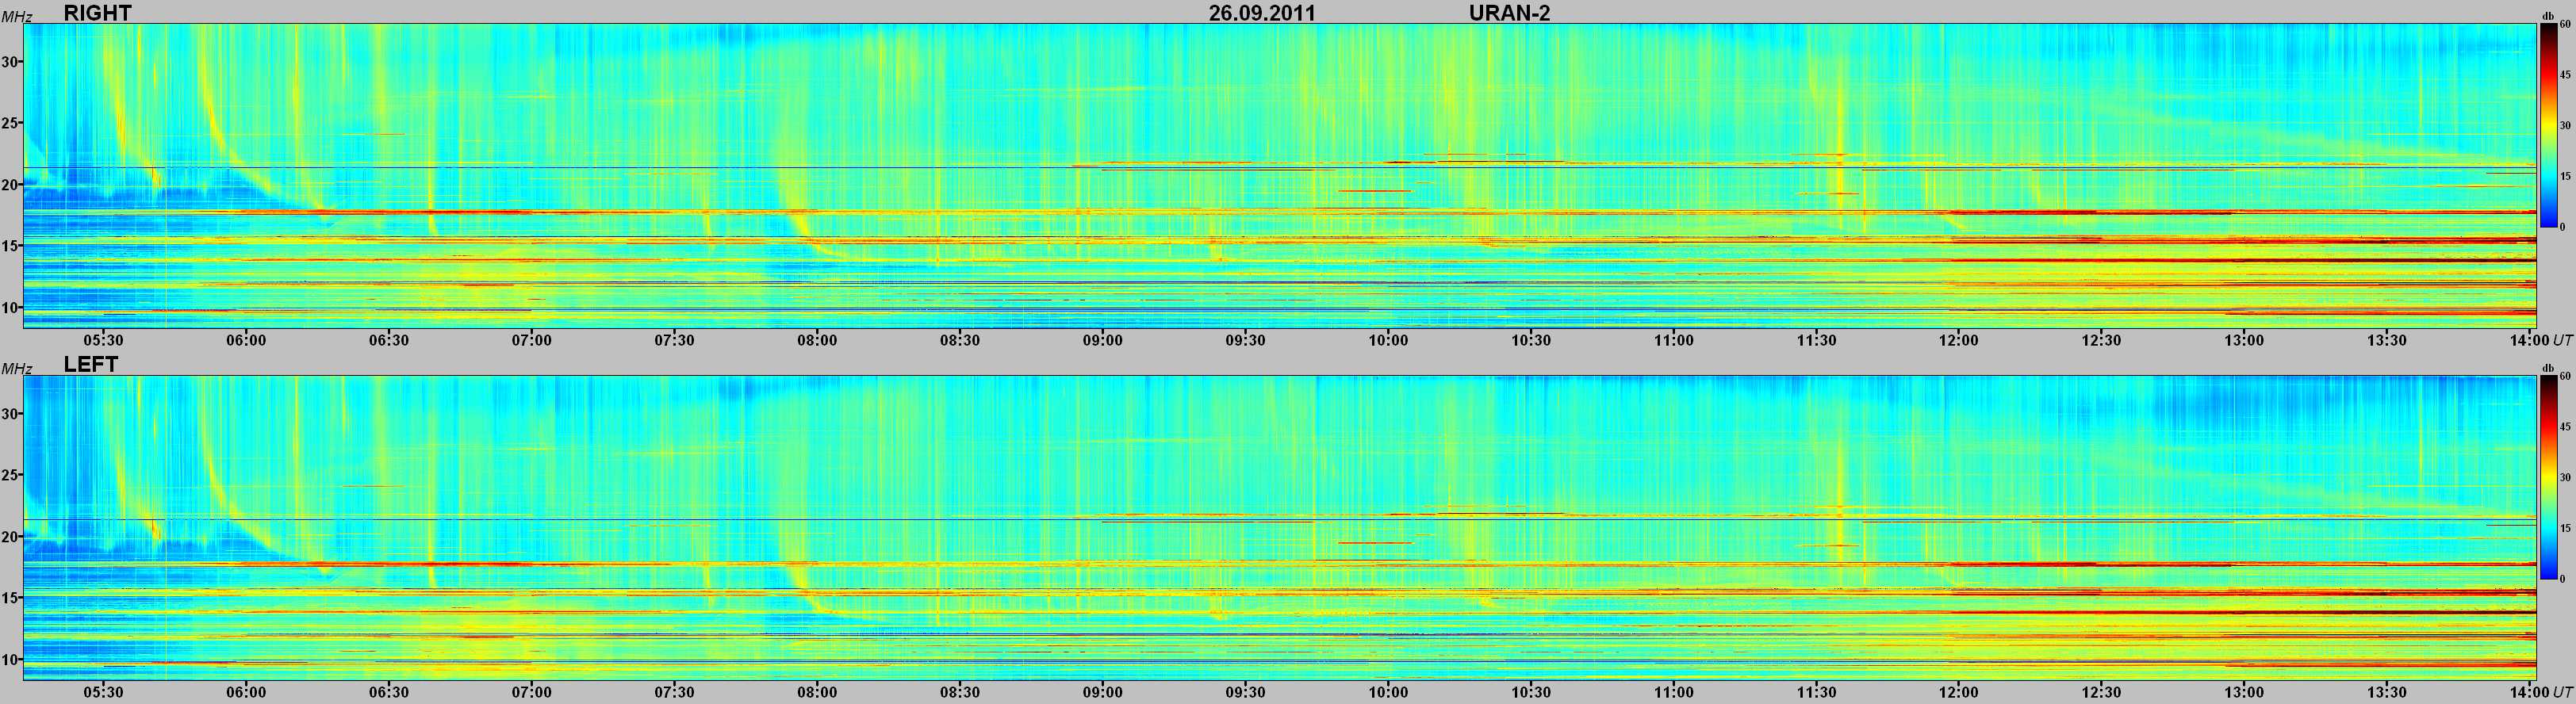Click the LEFT polarization panel label
Image resolution: width=2576 pixels, height=704 pixels.
91,365
